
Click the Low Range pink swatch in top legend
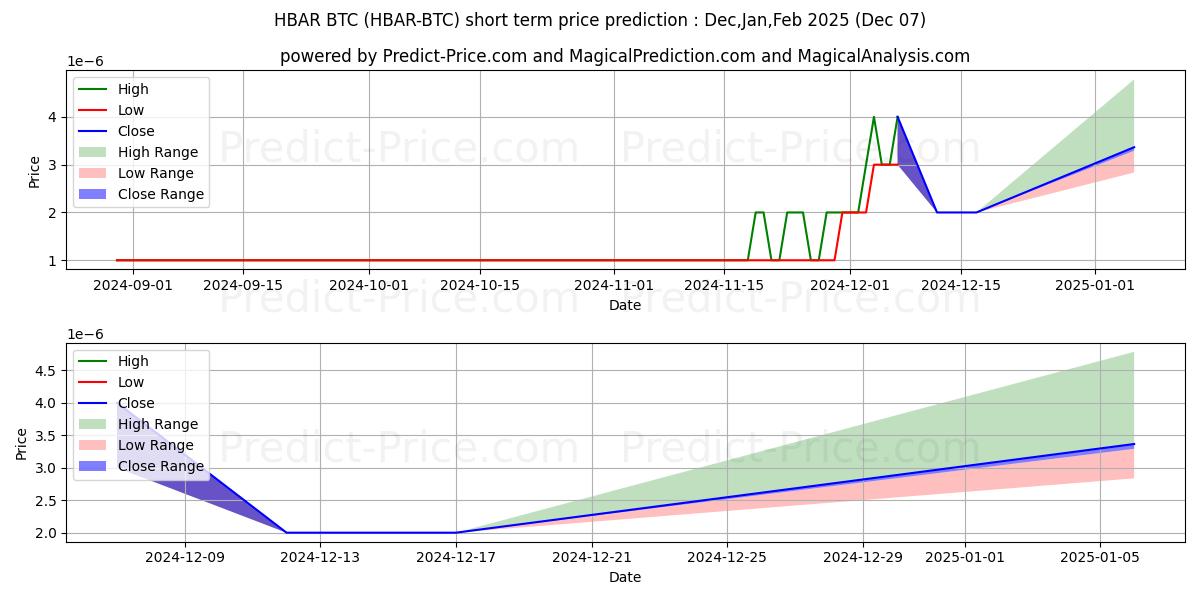[x=93, y=173]
